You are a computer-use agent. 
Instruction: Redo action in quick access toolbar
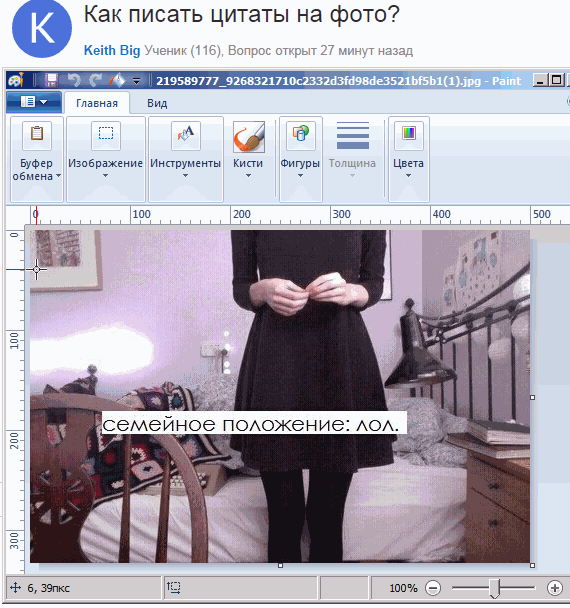(x=95, y=80)
